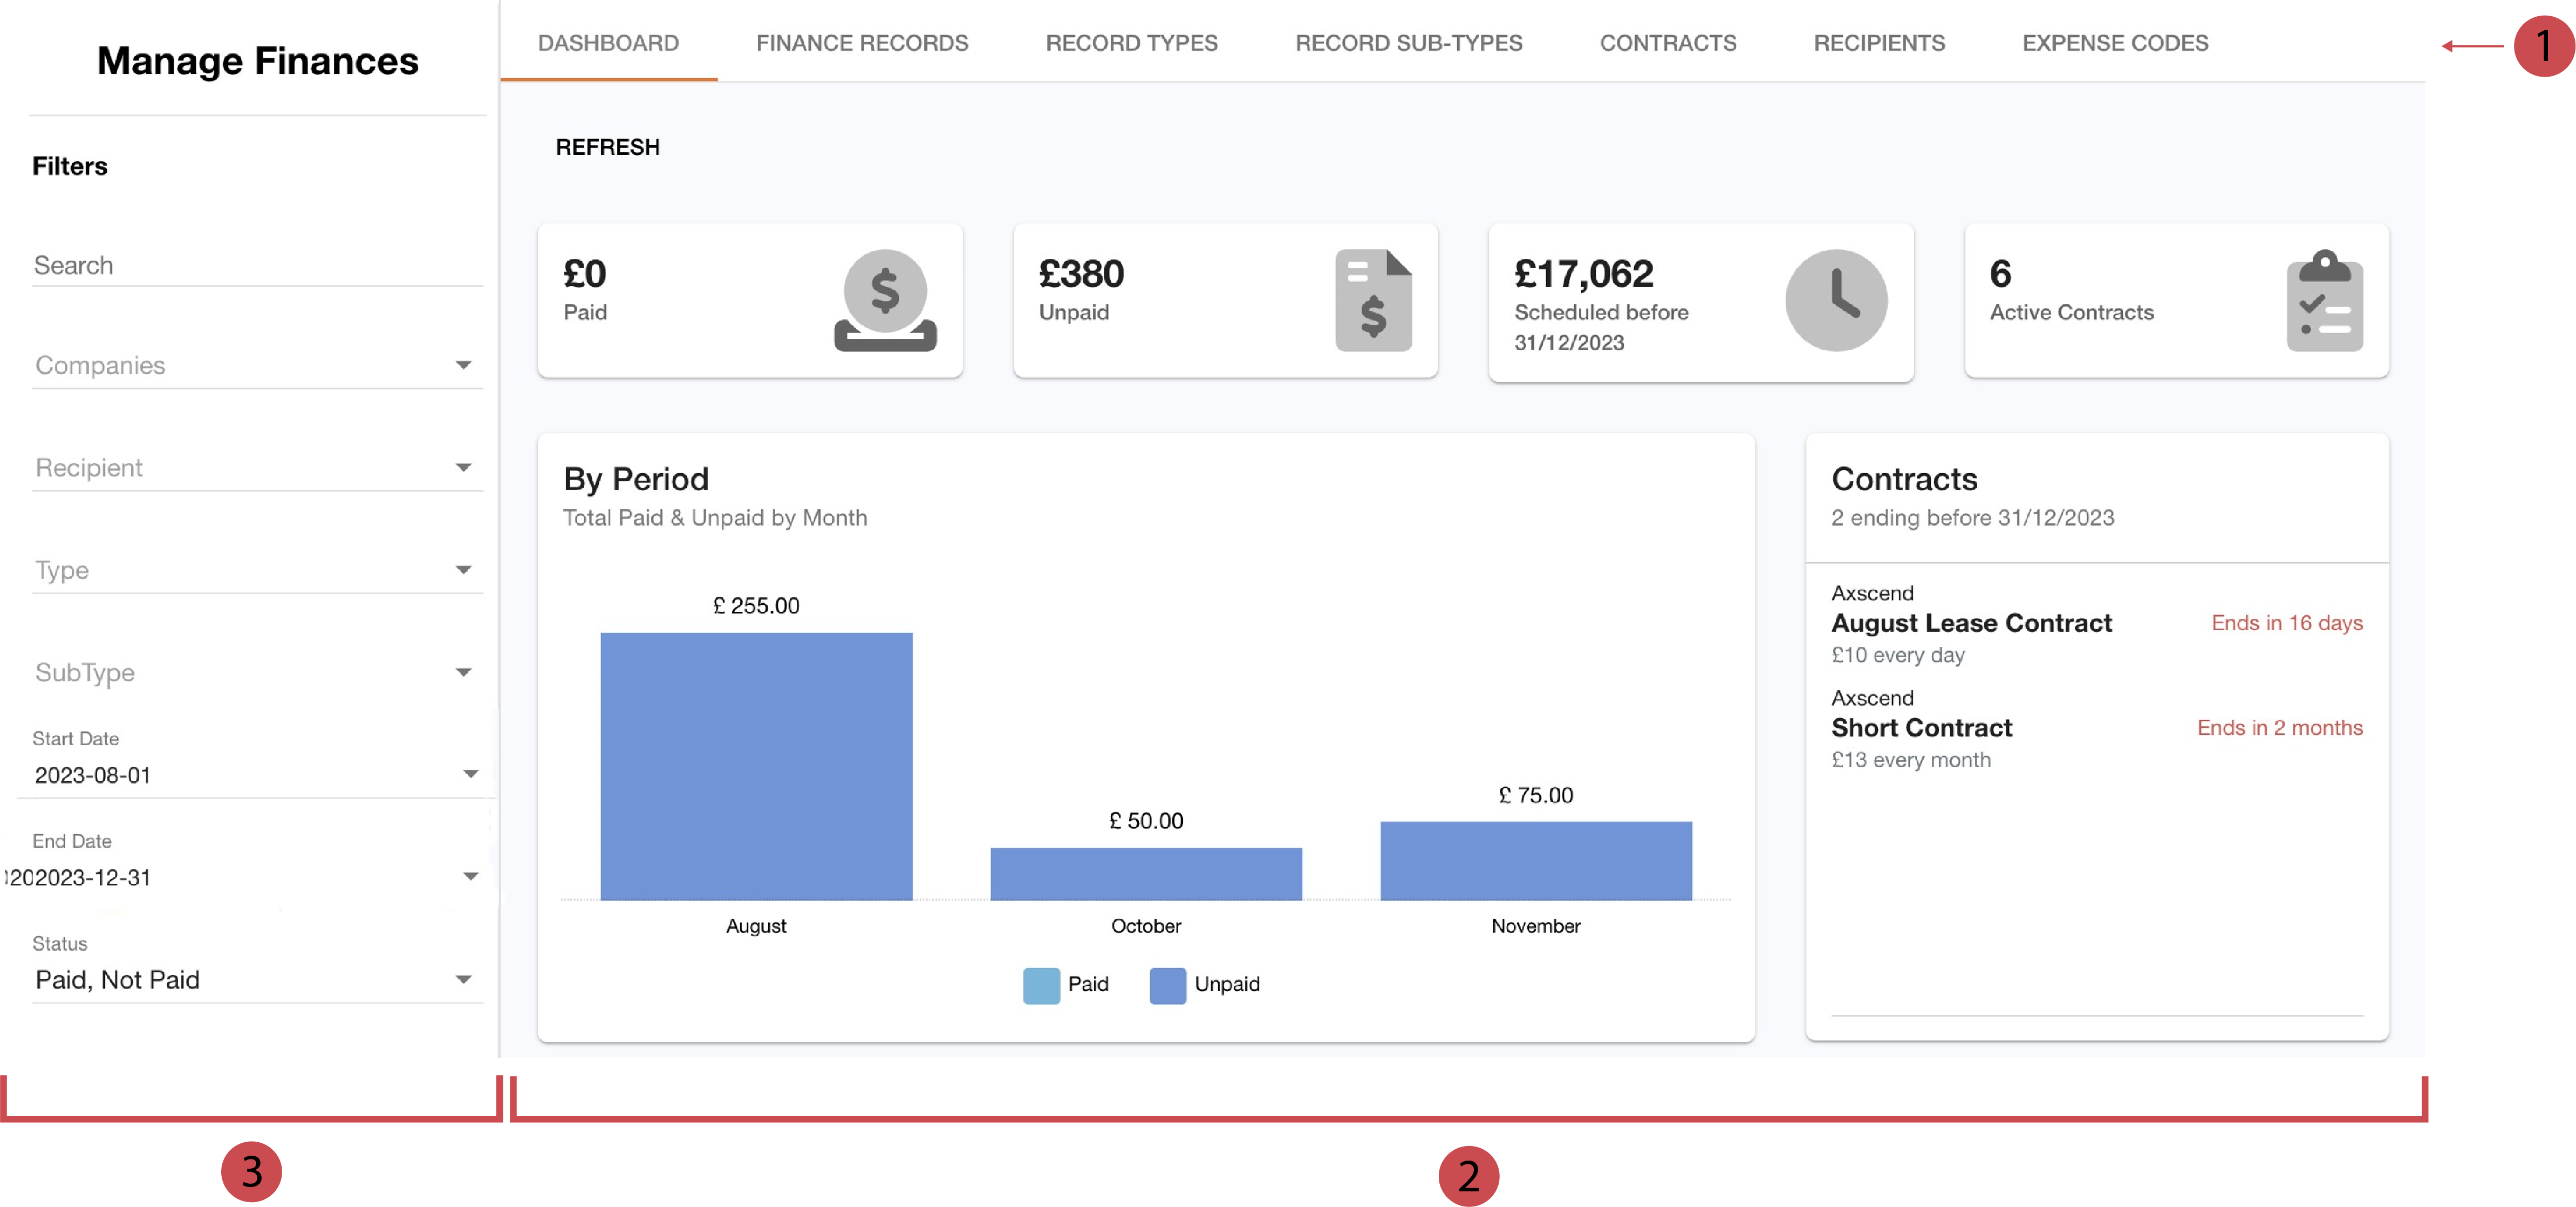Open the August Lease Contract entry
Viewport: 2576px width, 1207px height.
coord(1971,622)
